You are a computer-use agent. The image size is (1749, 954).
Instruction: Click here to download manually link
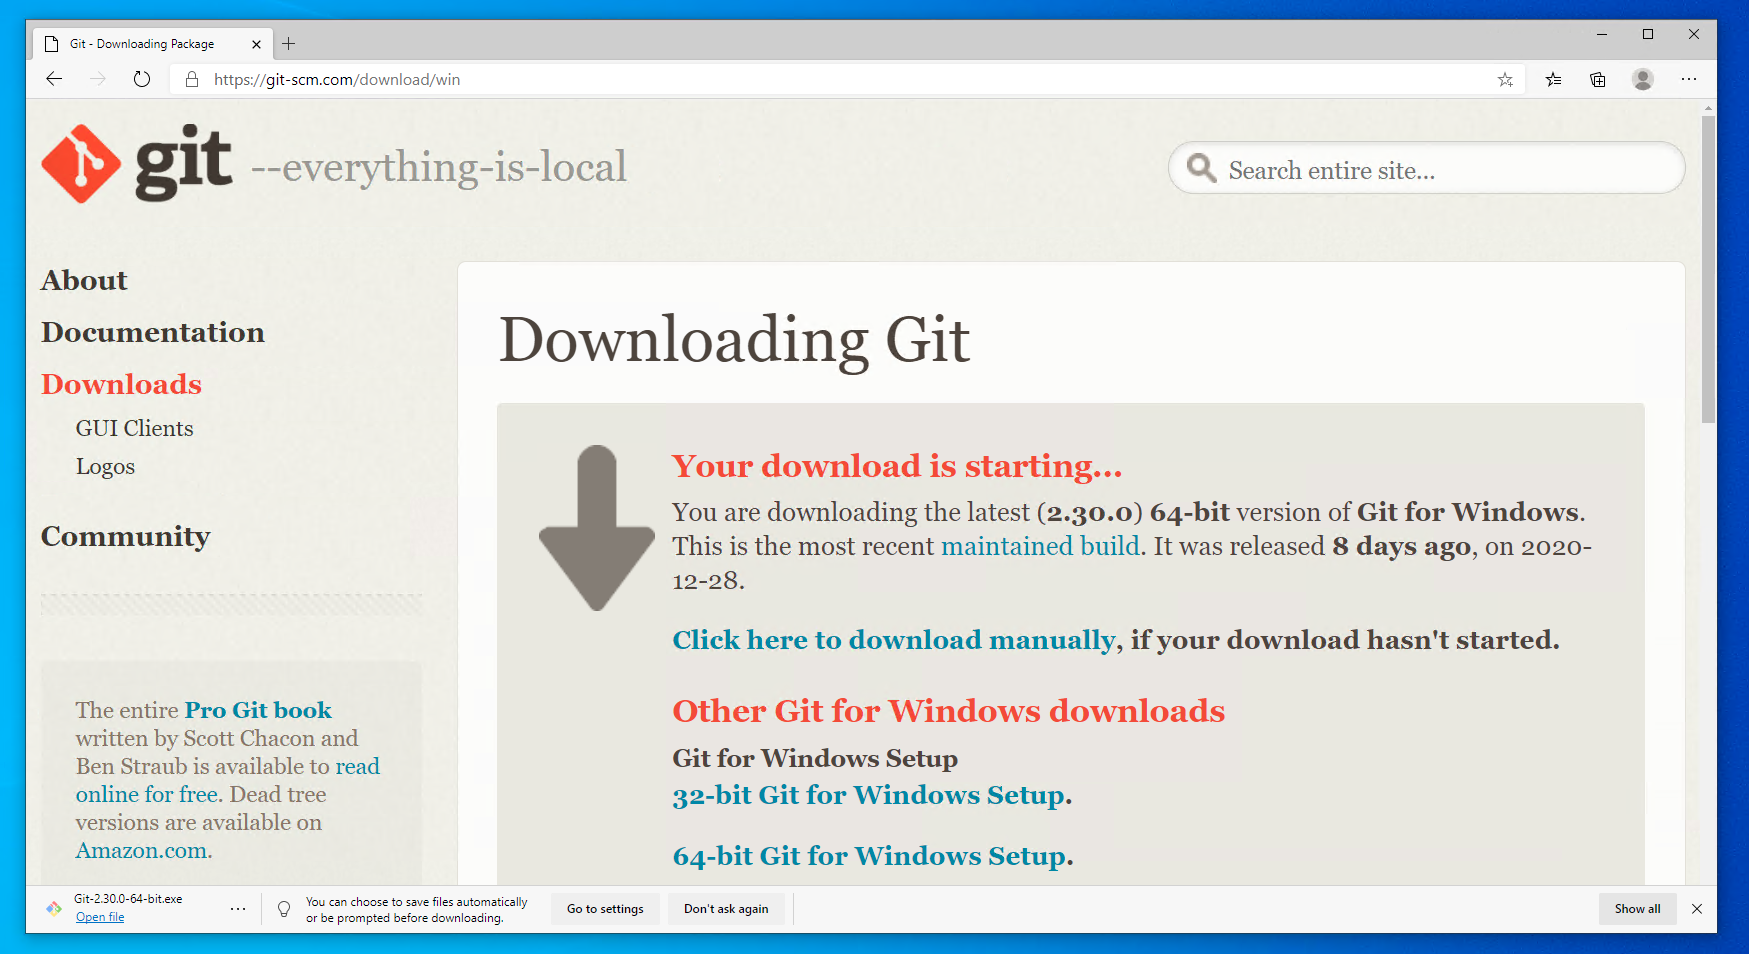894,640
